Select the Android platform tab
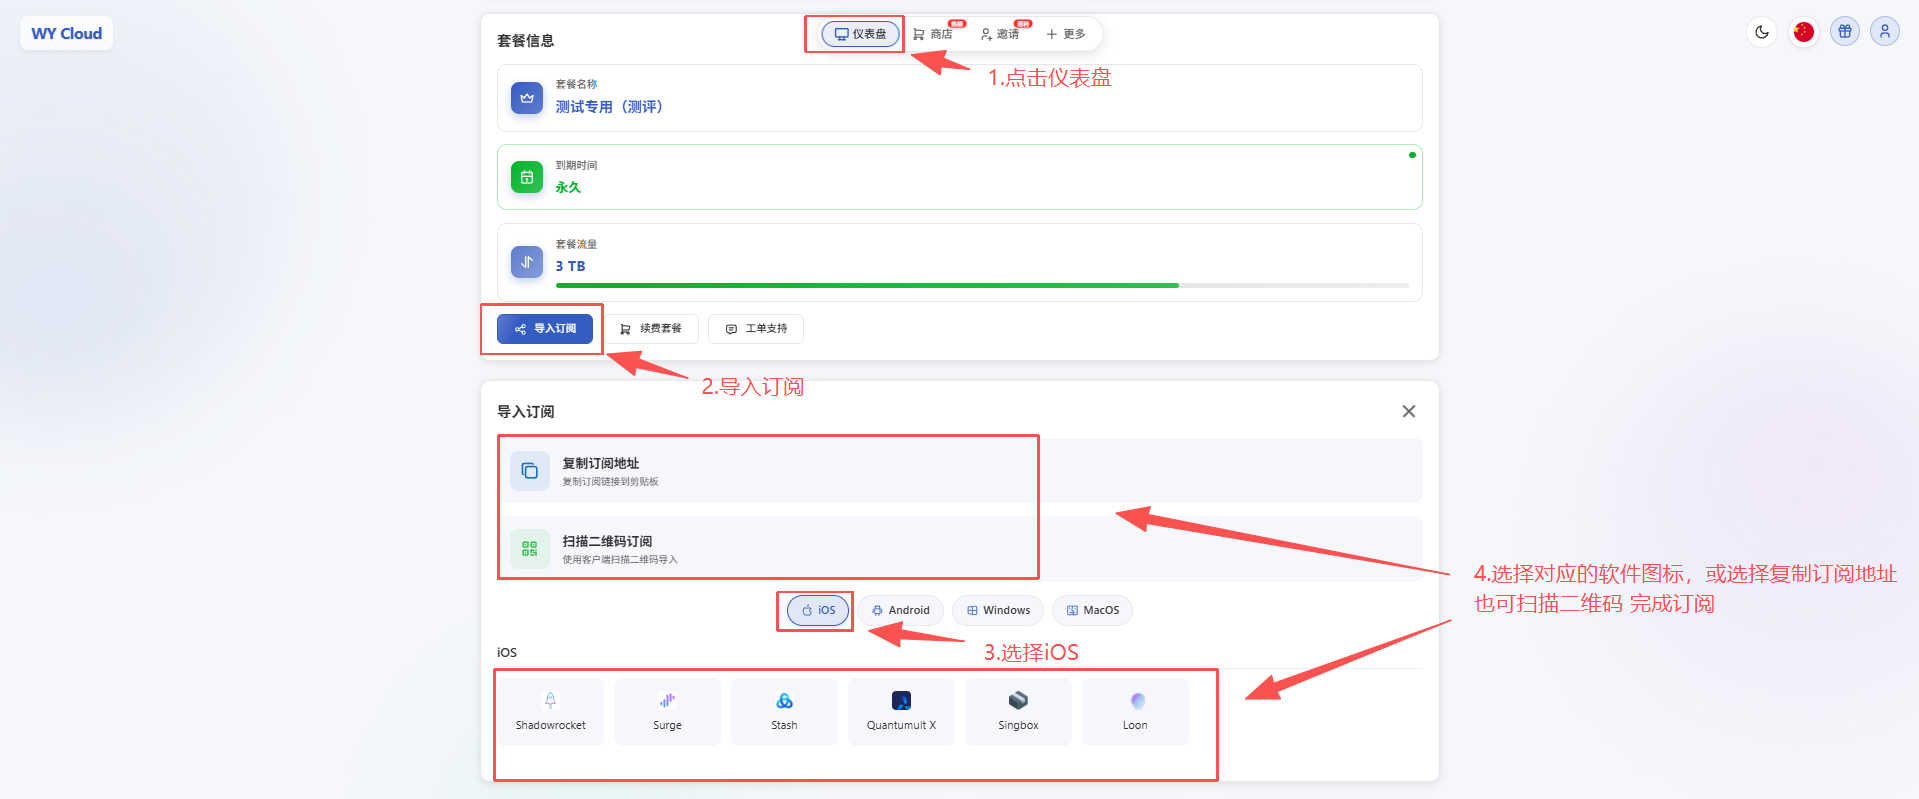 click(x=900, y=610)
